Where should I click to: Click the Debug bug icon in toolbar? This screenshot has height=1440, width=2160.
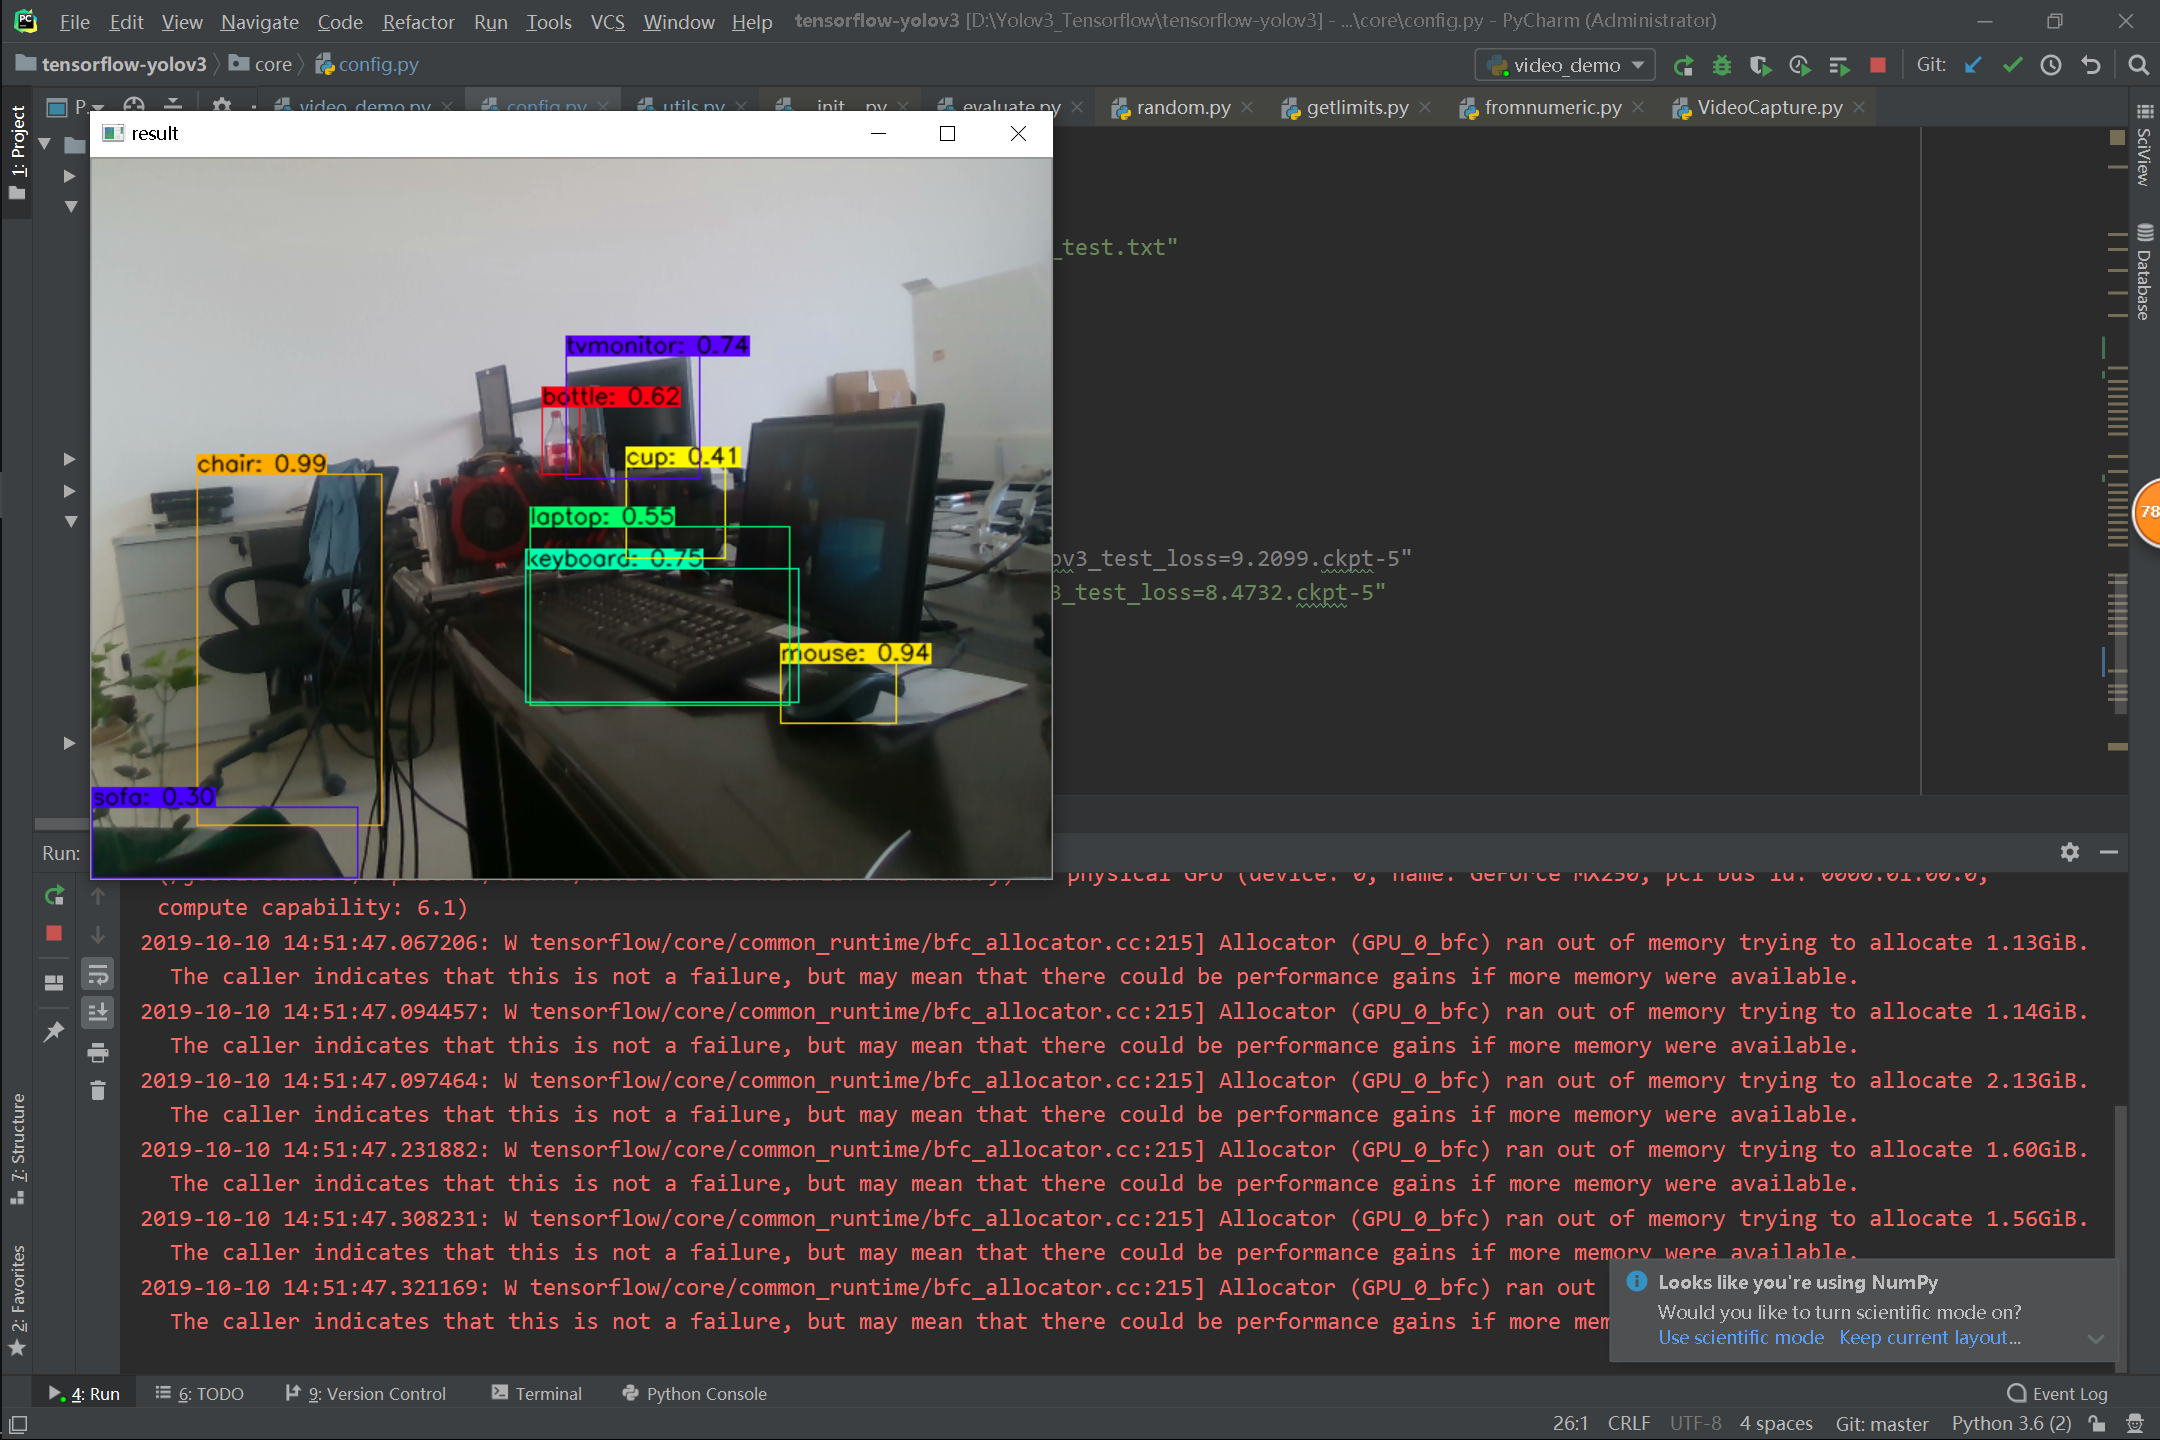[x=1721, y=66]
